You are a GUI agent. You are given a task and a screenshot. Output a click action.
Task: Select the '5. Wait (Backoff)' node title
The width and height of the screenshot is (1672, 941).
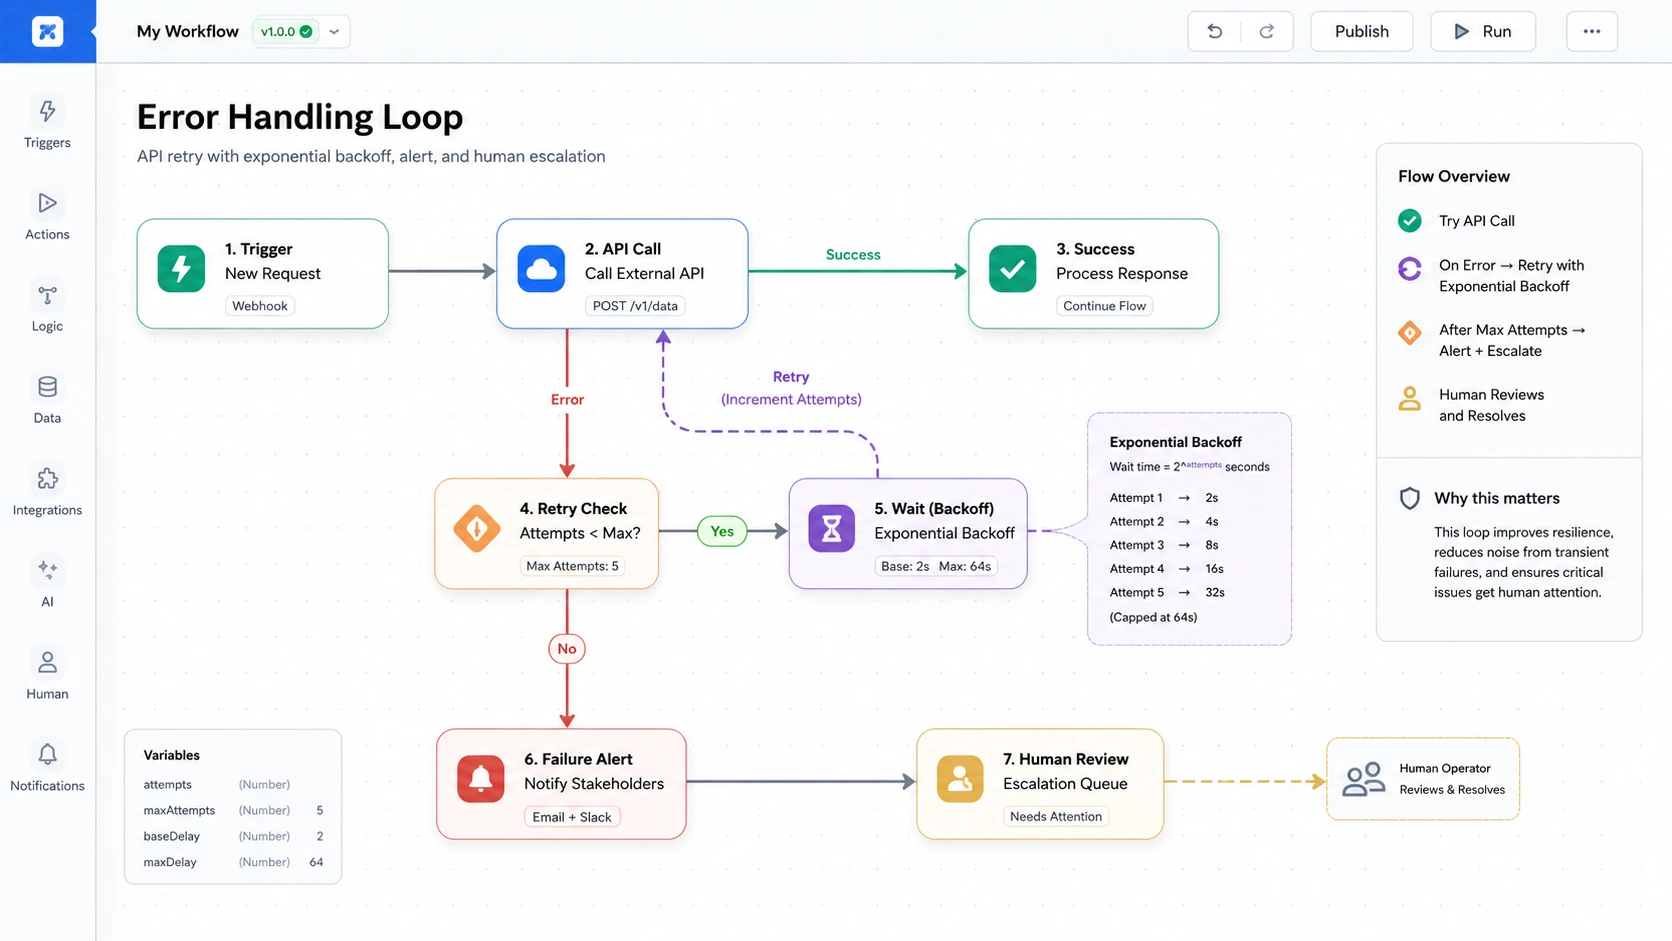(x=934, y=509)
